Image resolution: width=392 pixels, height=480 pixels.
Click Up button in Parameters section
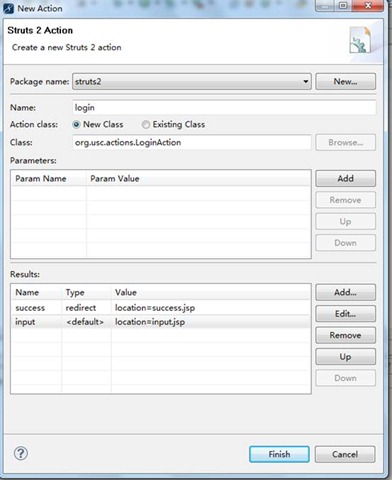(345, 221)
